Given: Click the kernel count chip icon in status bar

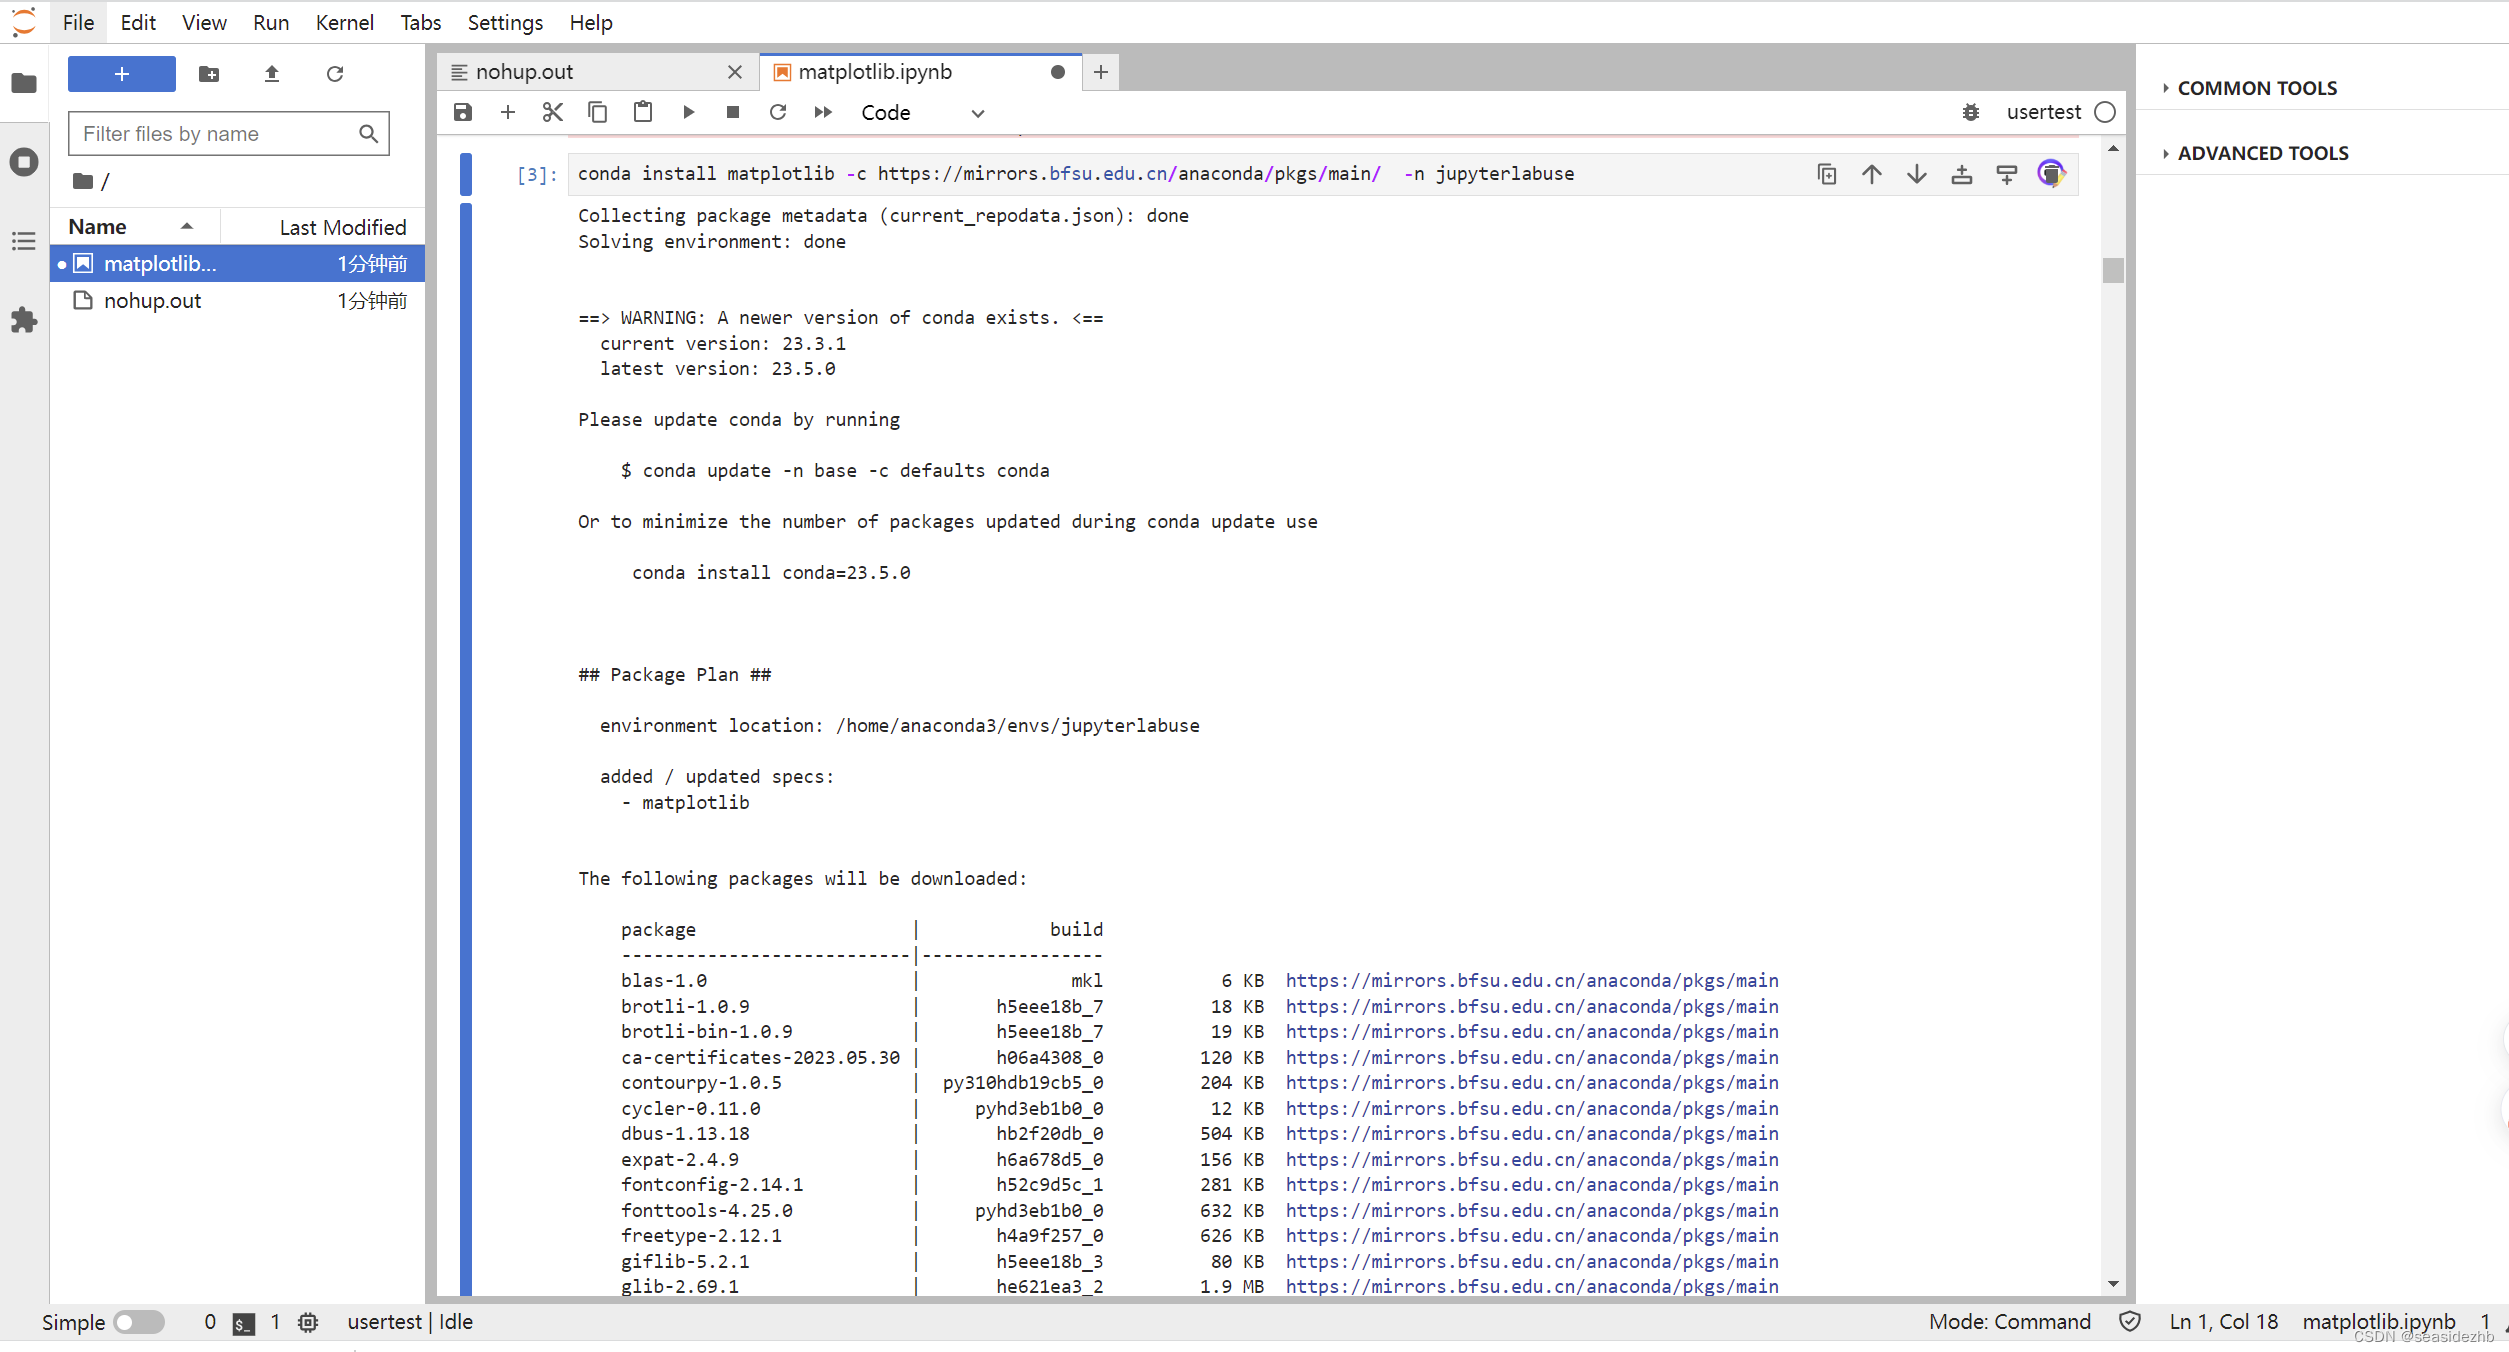Looking at the screenshot, I should 308,1322.
